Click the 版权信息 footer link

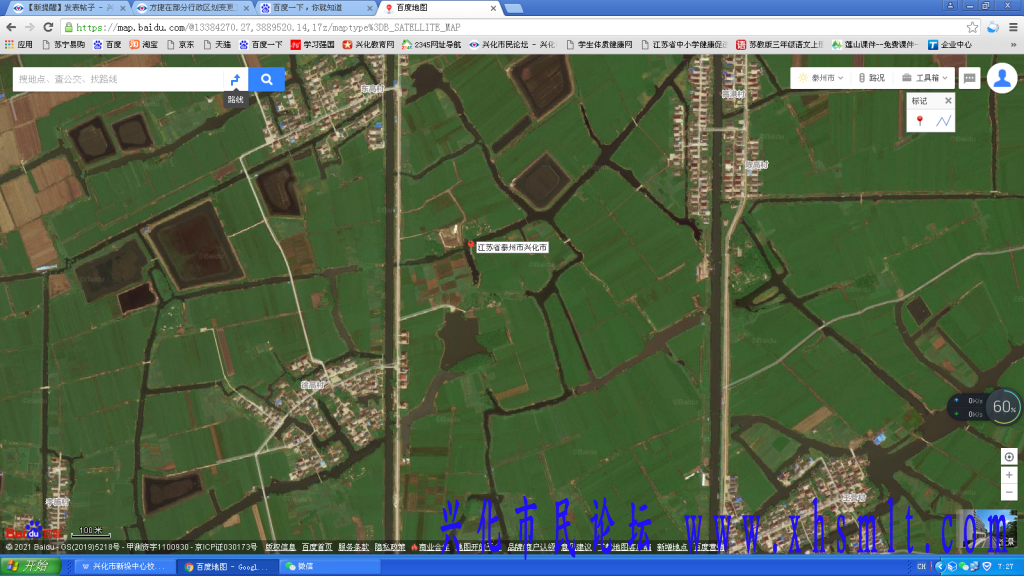(x=280, y=547)
